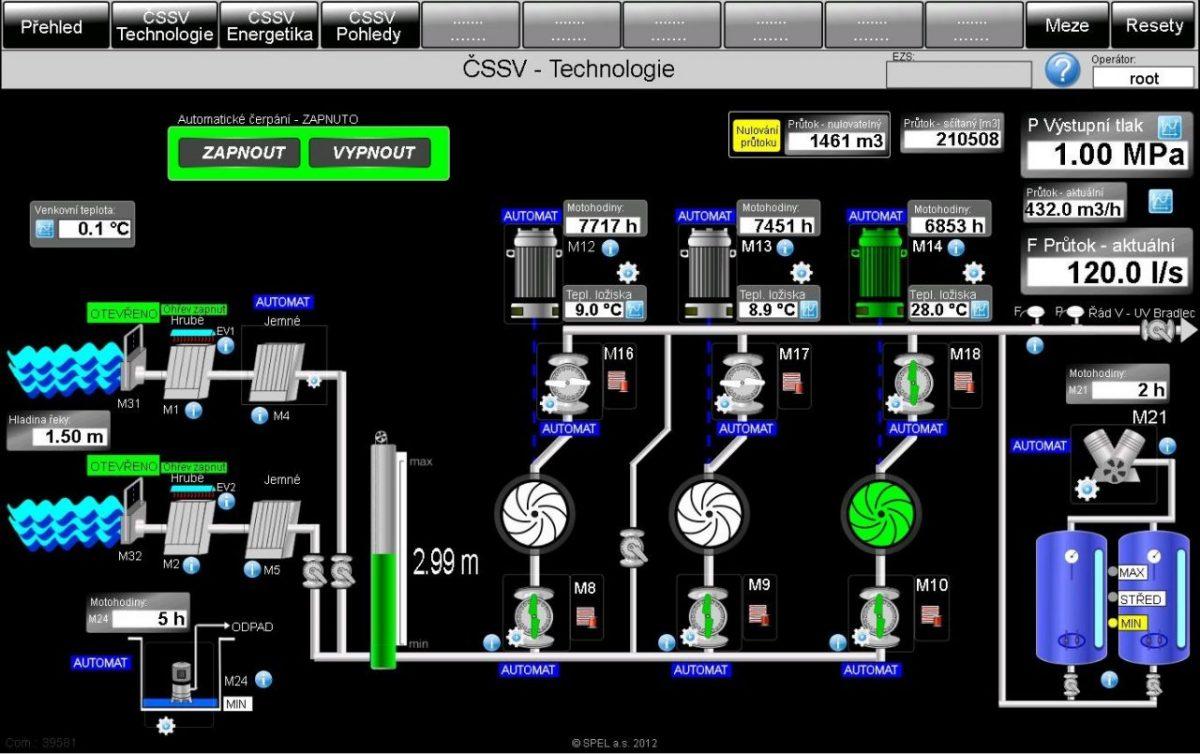The image size is (1200, 754).
Task: Toggle the OTEVŘENO state at intake M31
Action: [x=124, y=311]
